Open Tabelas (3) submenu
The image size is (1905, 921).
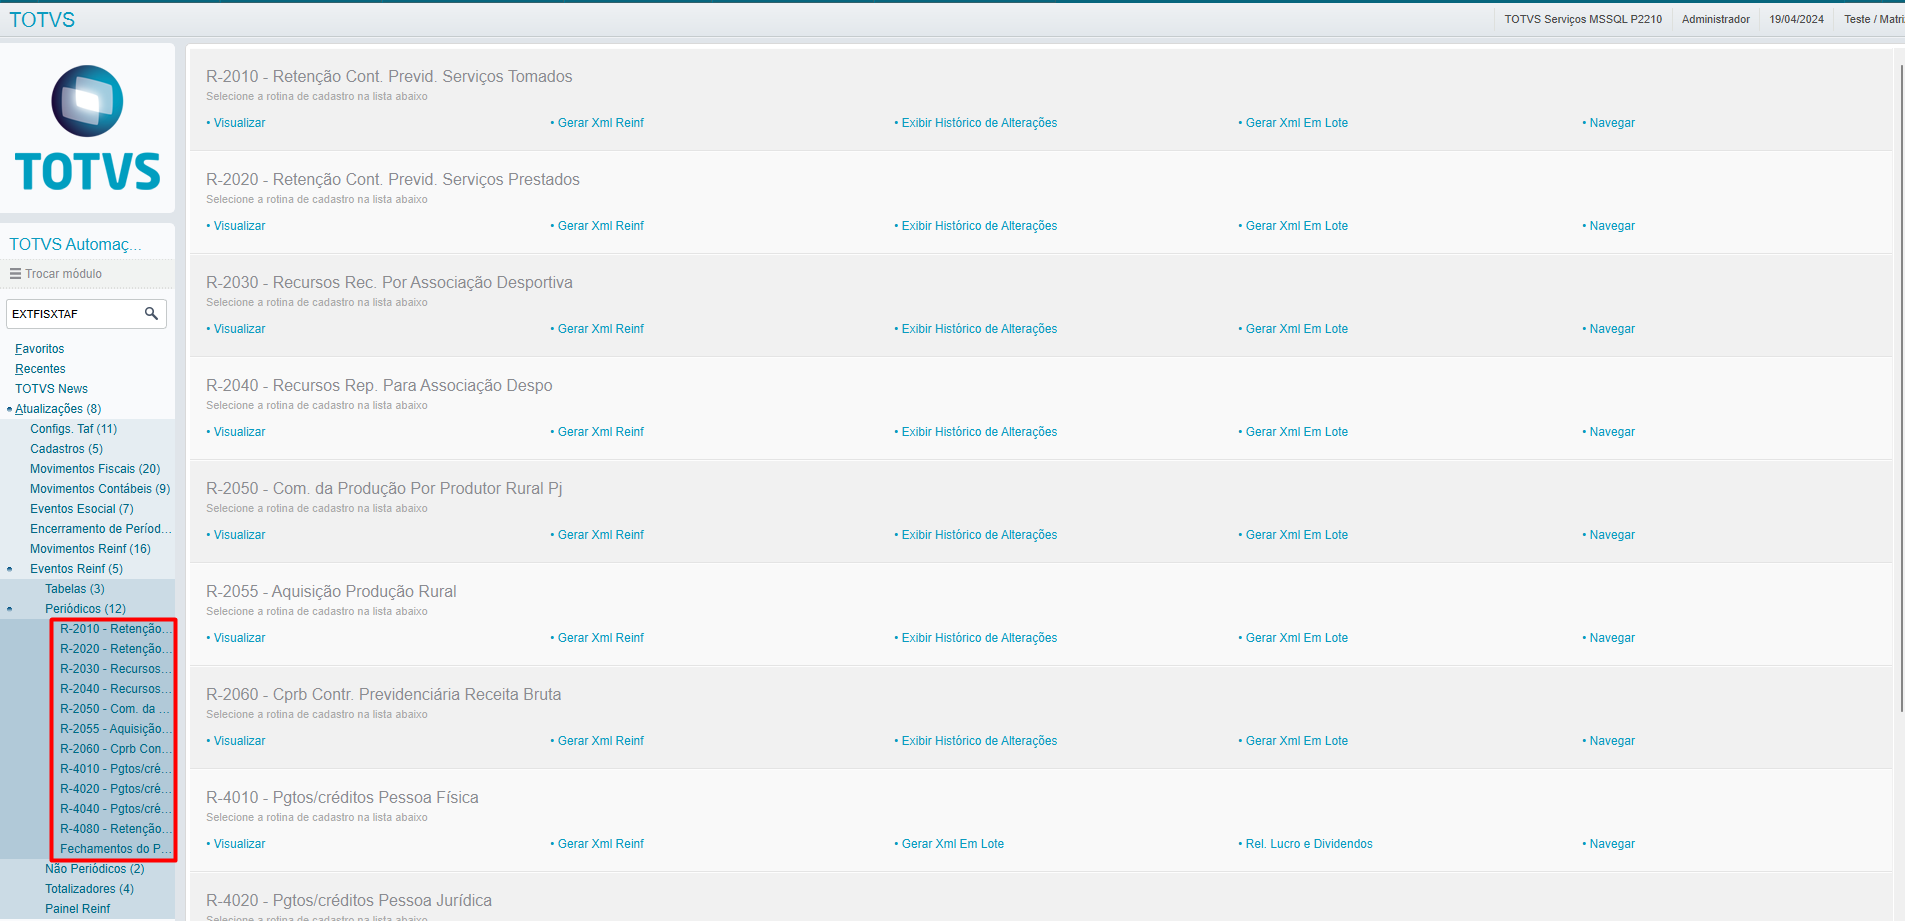coord(74,589)
